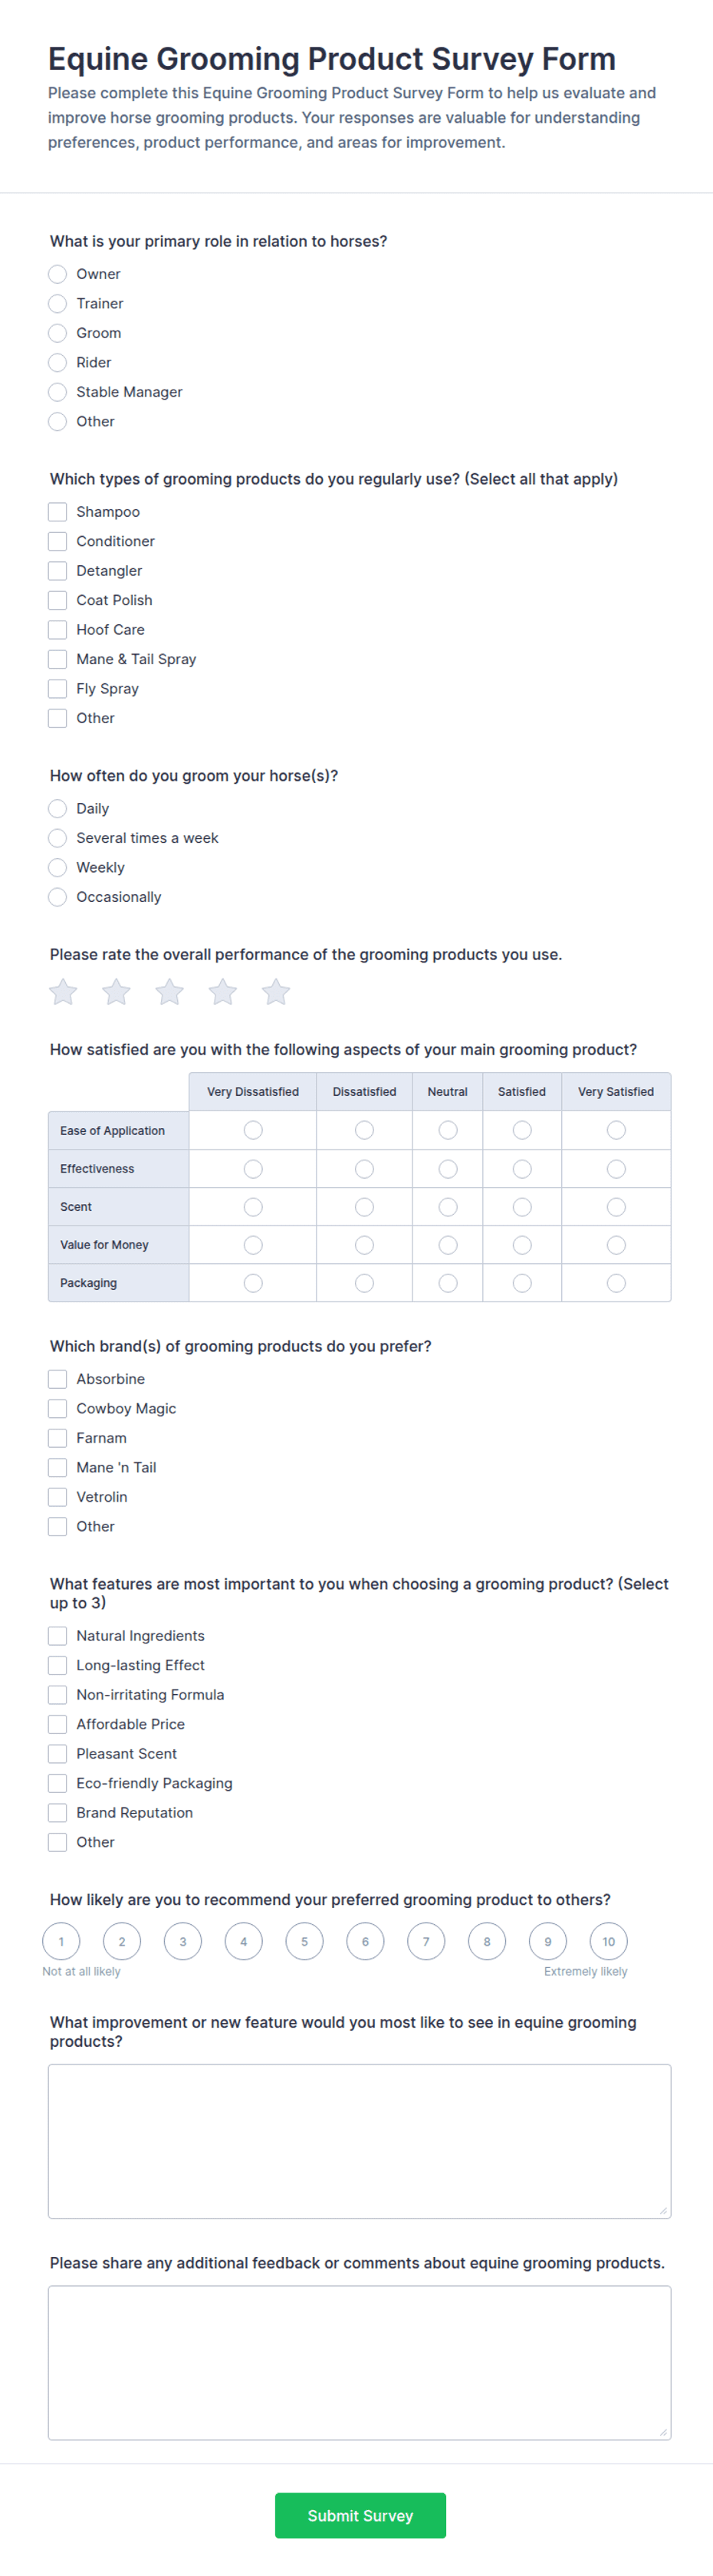
Task: Select Natural Ingredients feature
Action: 57,1636
